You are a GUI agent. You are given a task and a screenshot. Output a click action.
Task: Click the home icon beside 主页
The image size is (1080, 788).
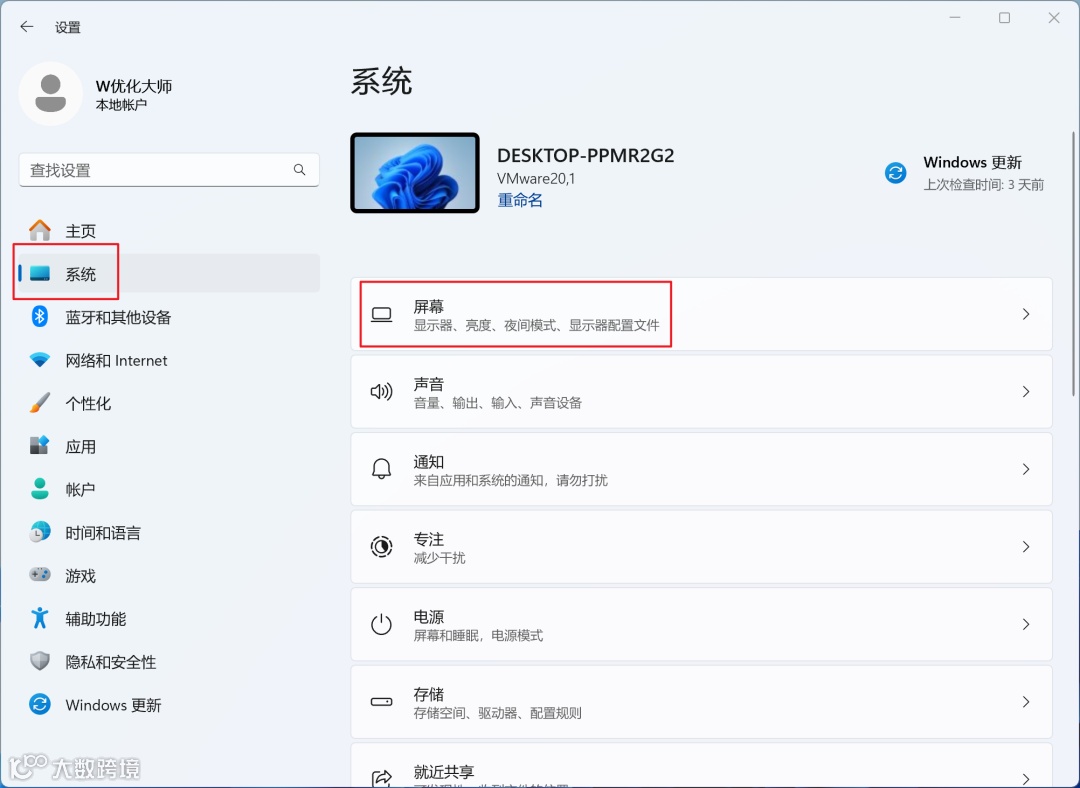40,230
